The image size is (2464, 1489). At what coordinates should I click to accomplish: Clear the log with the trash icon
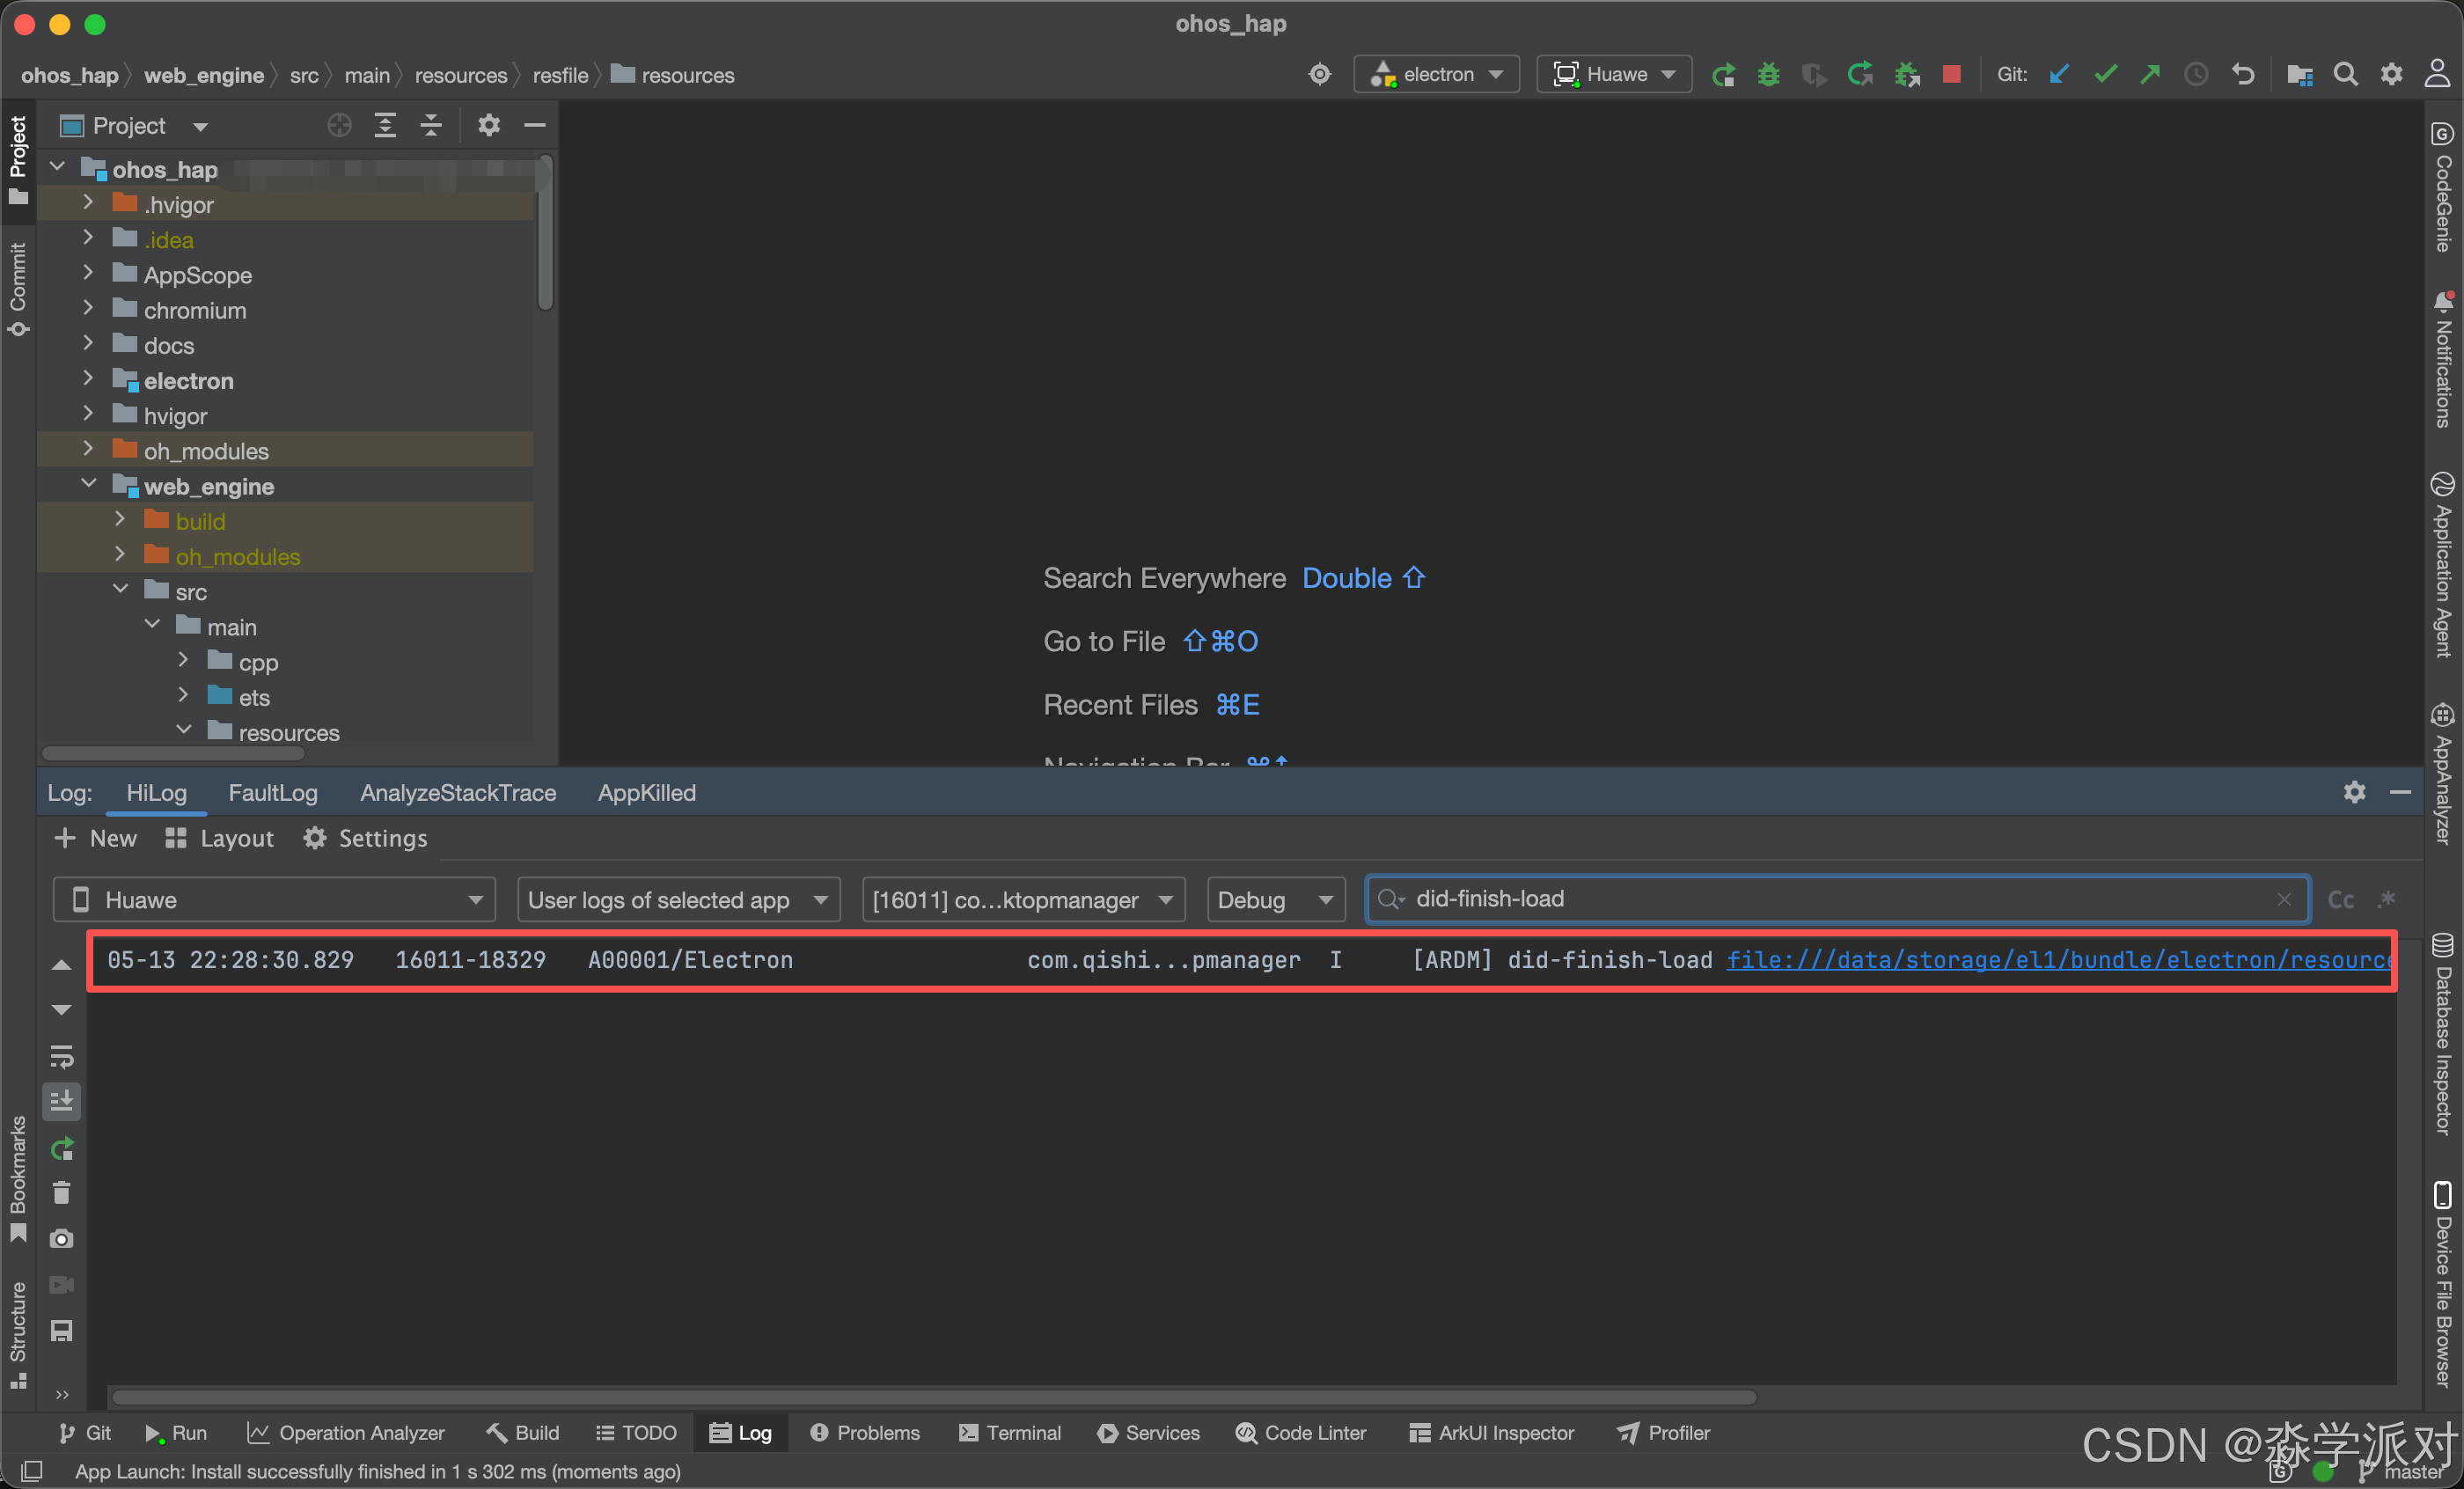coord(61,1193)
